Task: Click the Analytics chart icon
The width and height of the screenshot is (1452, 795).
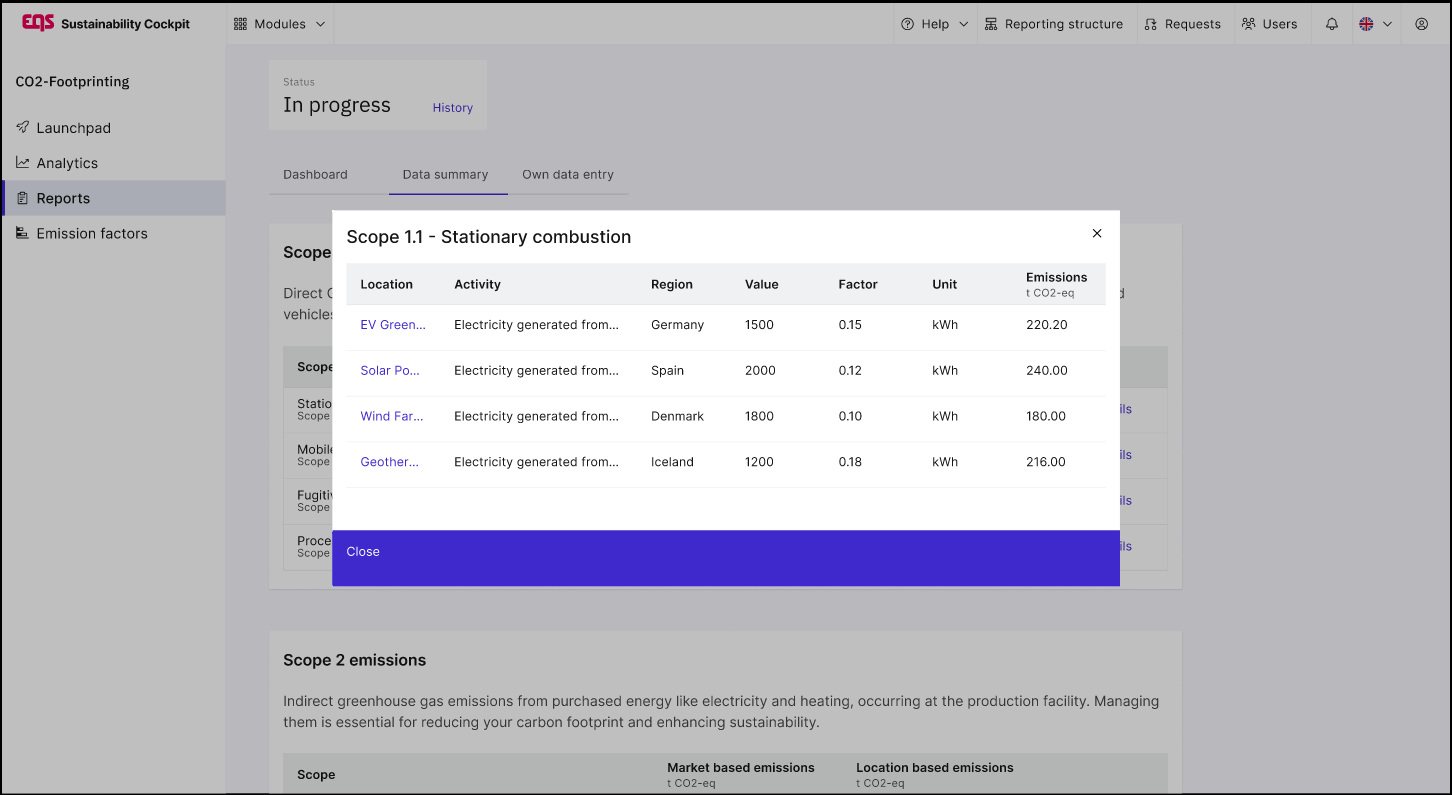Action: (x=23, y=163)
